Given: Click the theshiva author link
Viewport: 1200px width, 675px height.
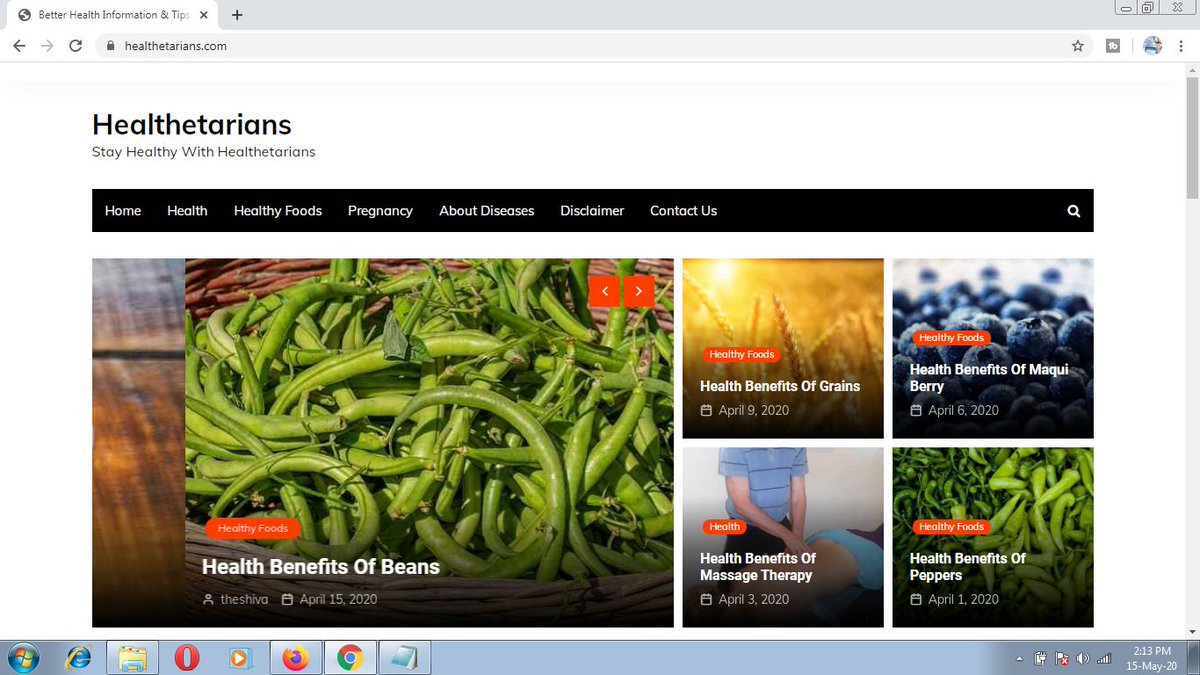Looking at the screenshot, I should coord(244,600).
